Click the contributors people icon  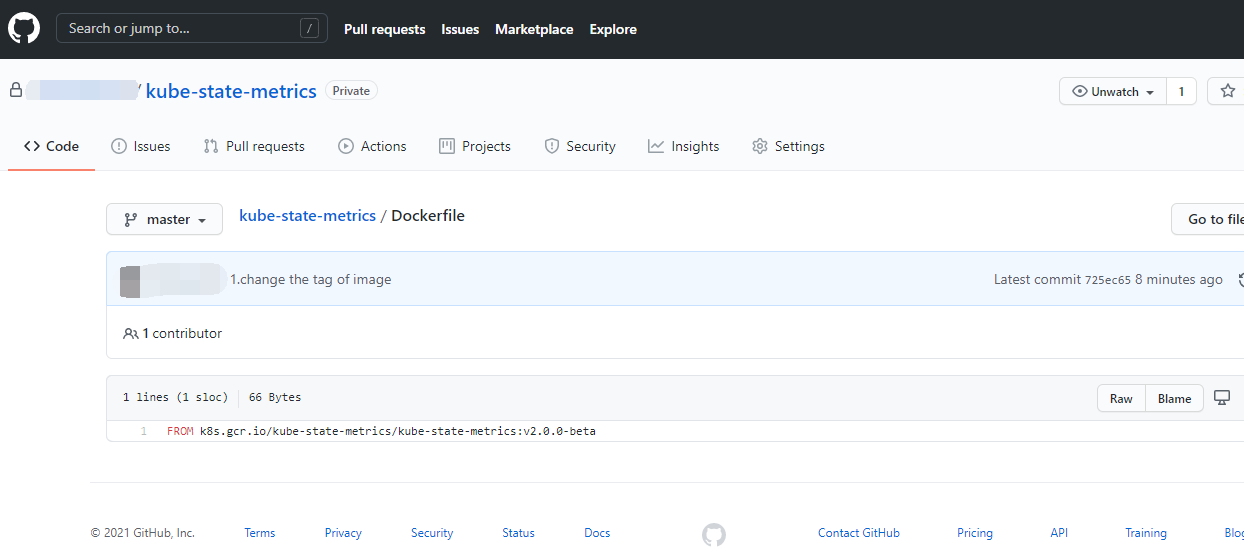[x=130, y=333]
